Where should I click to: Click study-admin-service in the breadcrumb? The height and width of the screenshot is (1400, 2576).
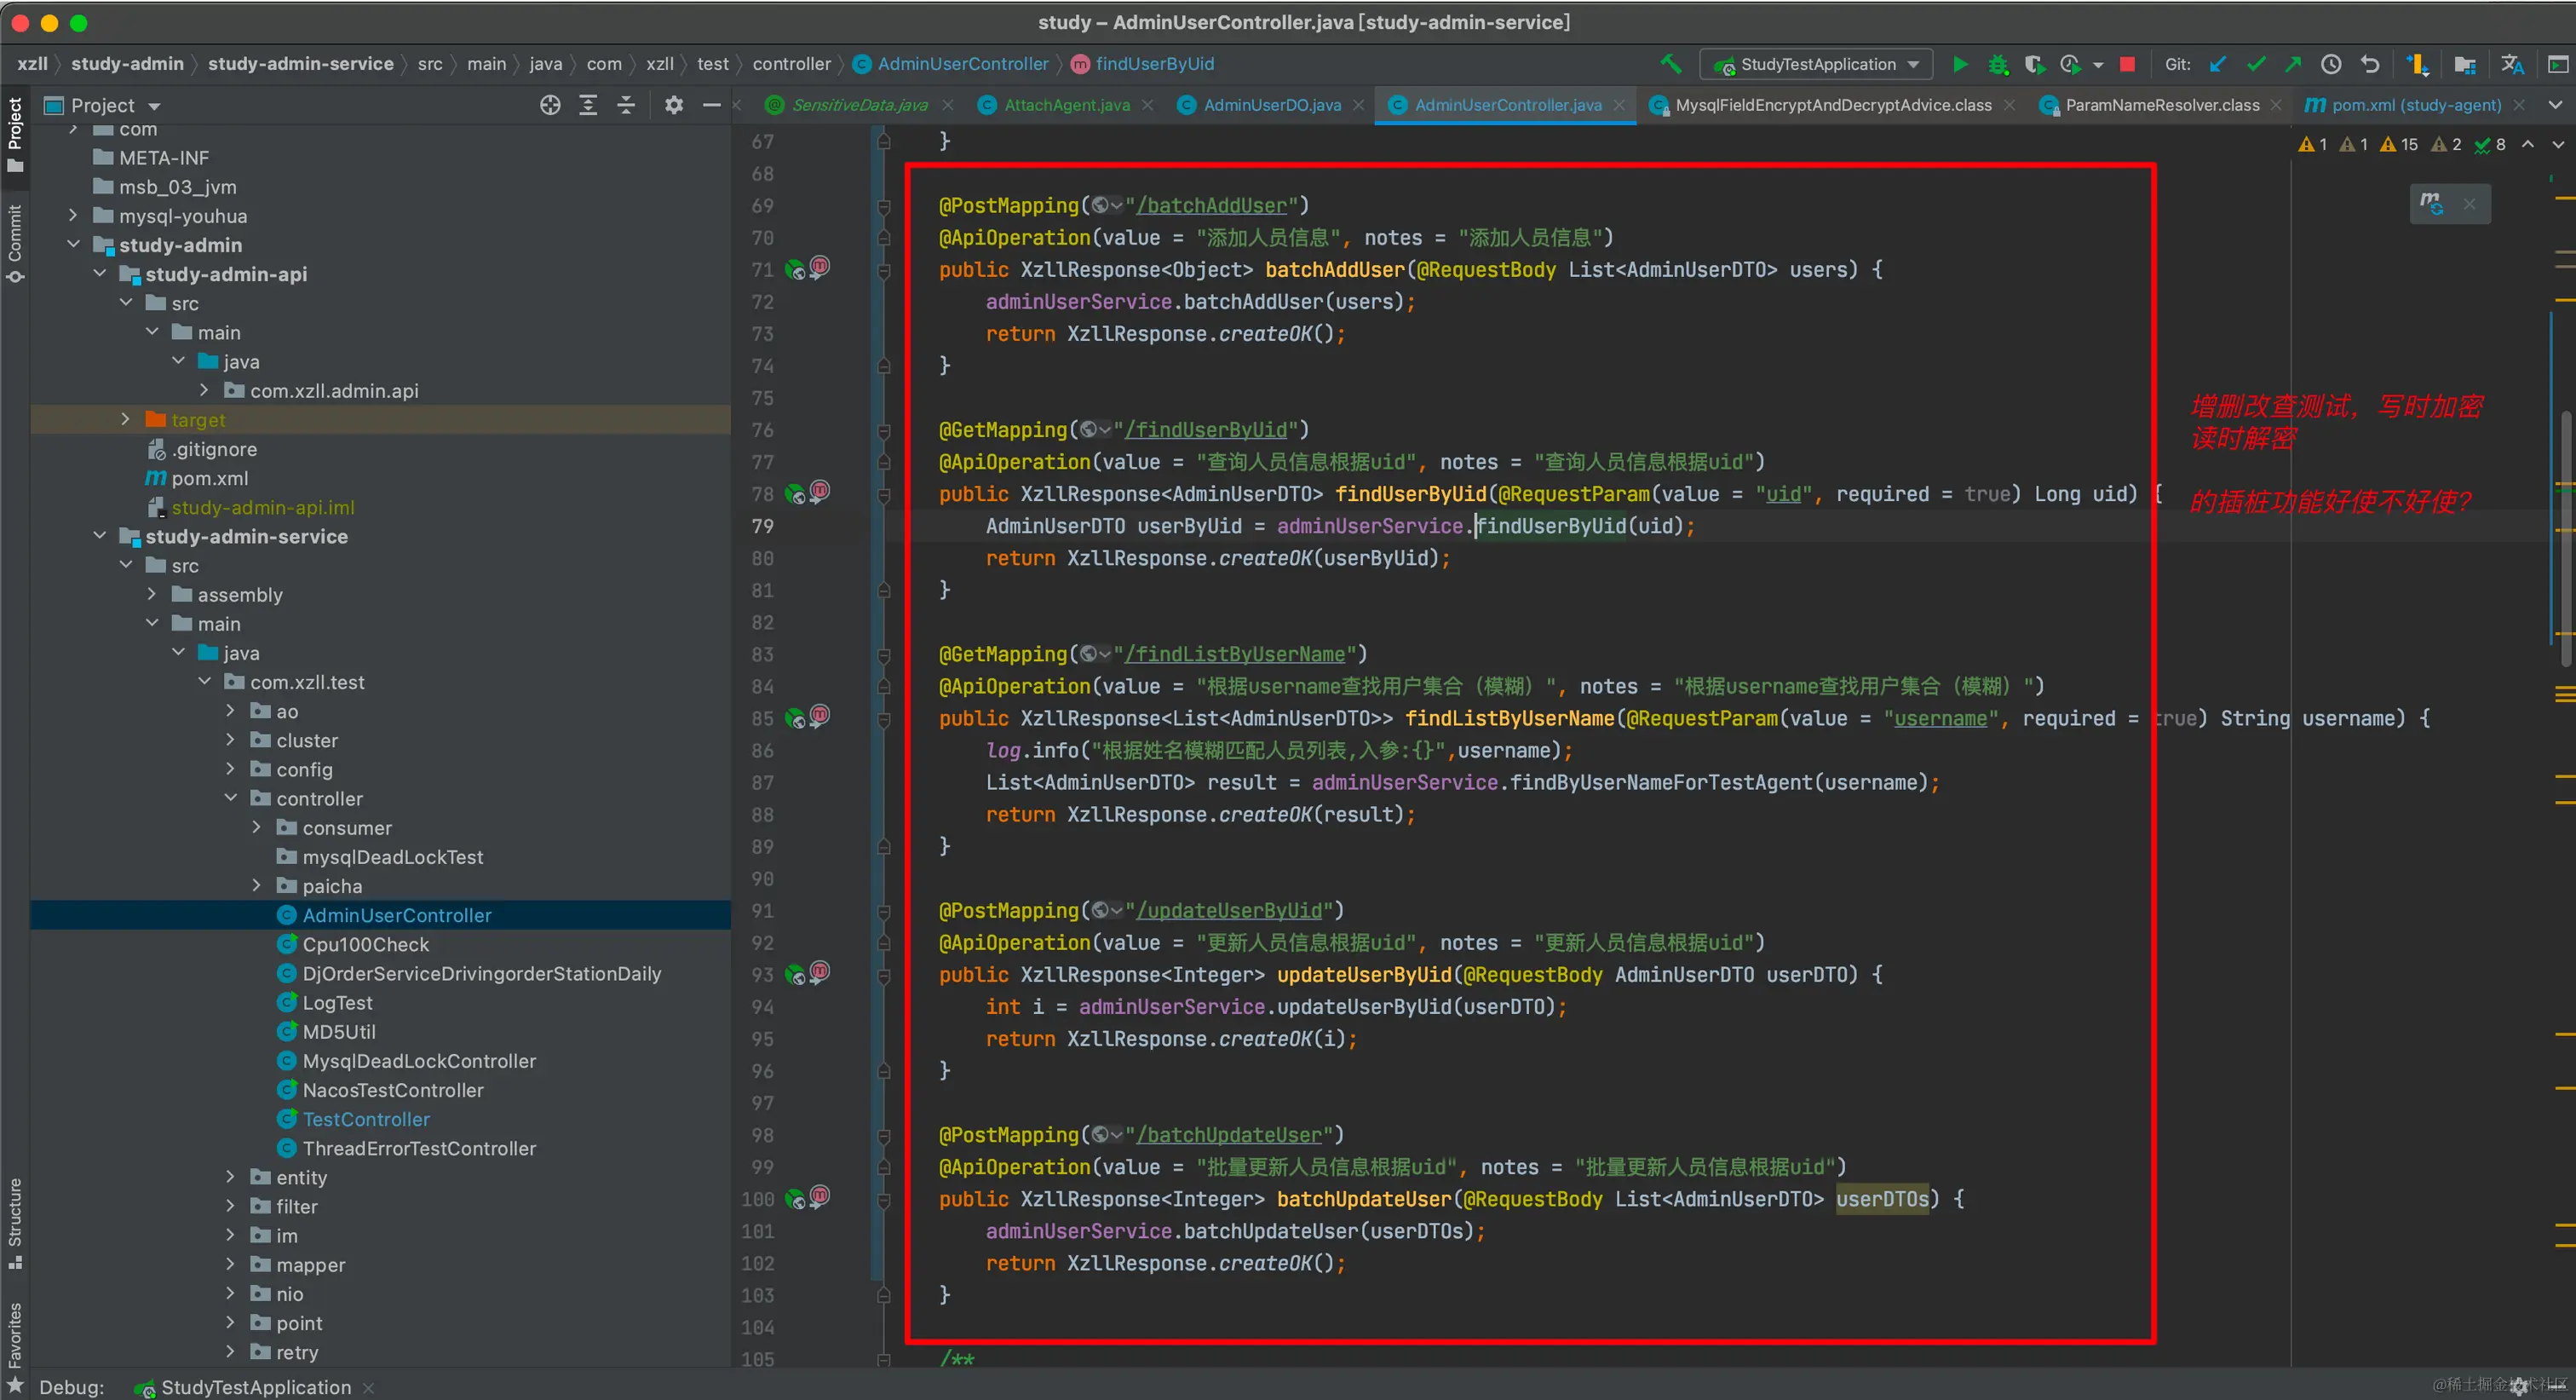pos(300,64)
